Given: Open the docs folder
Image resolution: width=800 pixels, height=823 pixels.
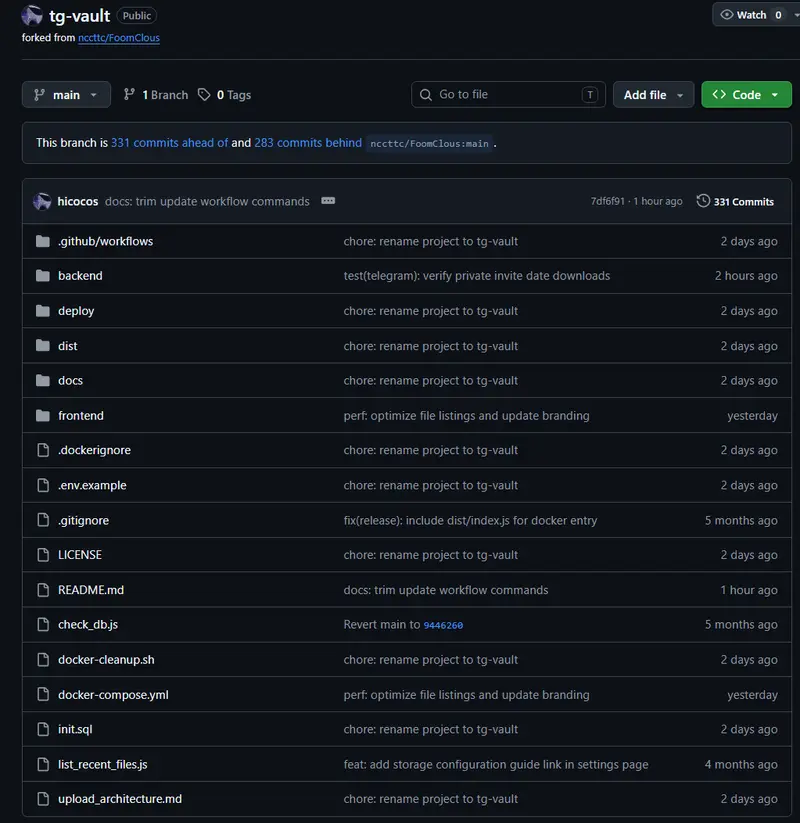Looking at the screenshot, I should tap(70, 381).
